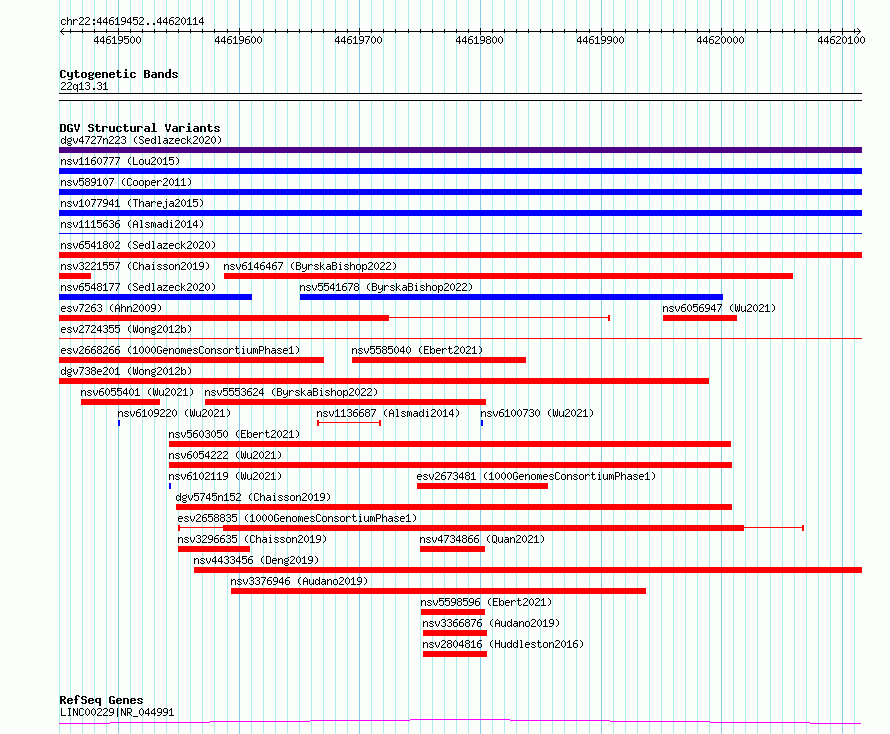Click nsv1077941 (Thareja2015) label

click(x=132, y=203)
